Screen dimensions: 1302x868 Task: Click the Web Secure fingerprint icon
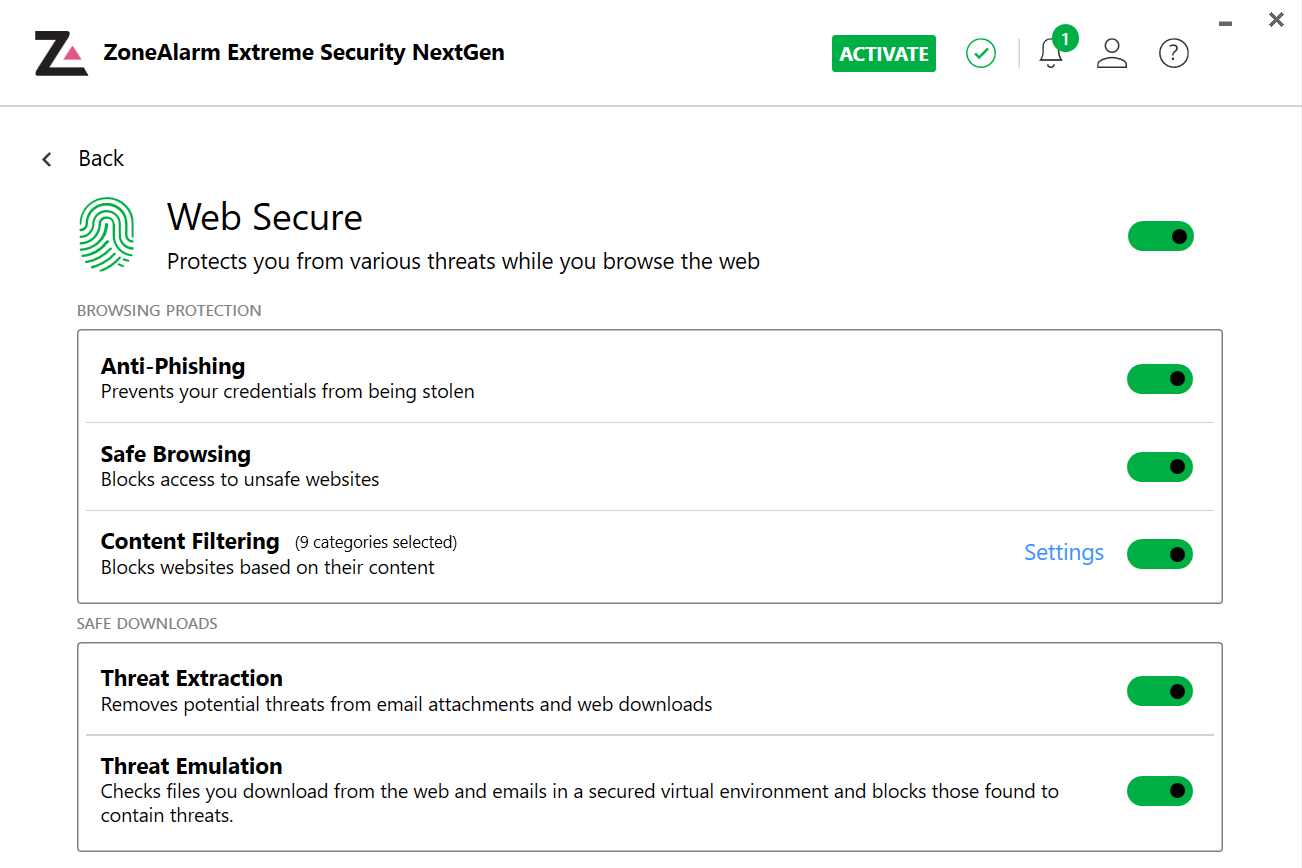[106, 234]
